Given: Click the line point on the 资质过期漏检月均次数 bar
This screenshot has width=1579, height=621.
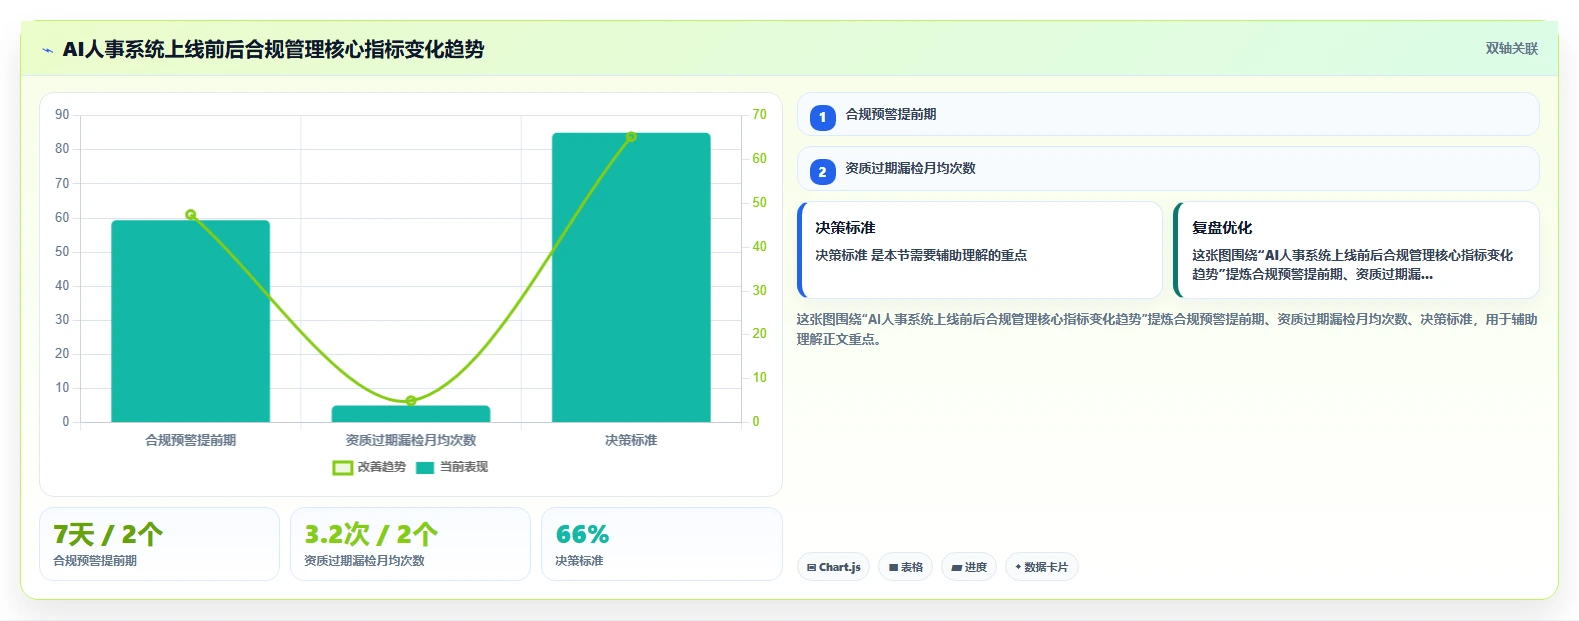Looking at the screenshot, I should pyautogui.click(x=411, y=401).
